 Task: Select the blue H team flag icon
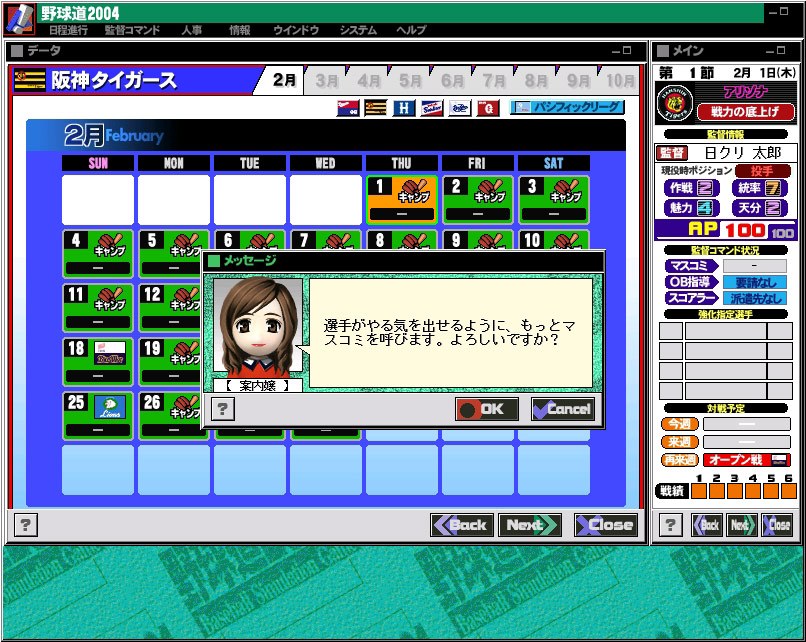click(404, 107)
